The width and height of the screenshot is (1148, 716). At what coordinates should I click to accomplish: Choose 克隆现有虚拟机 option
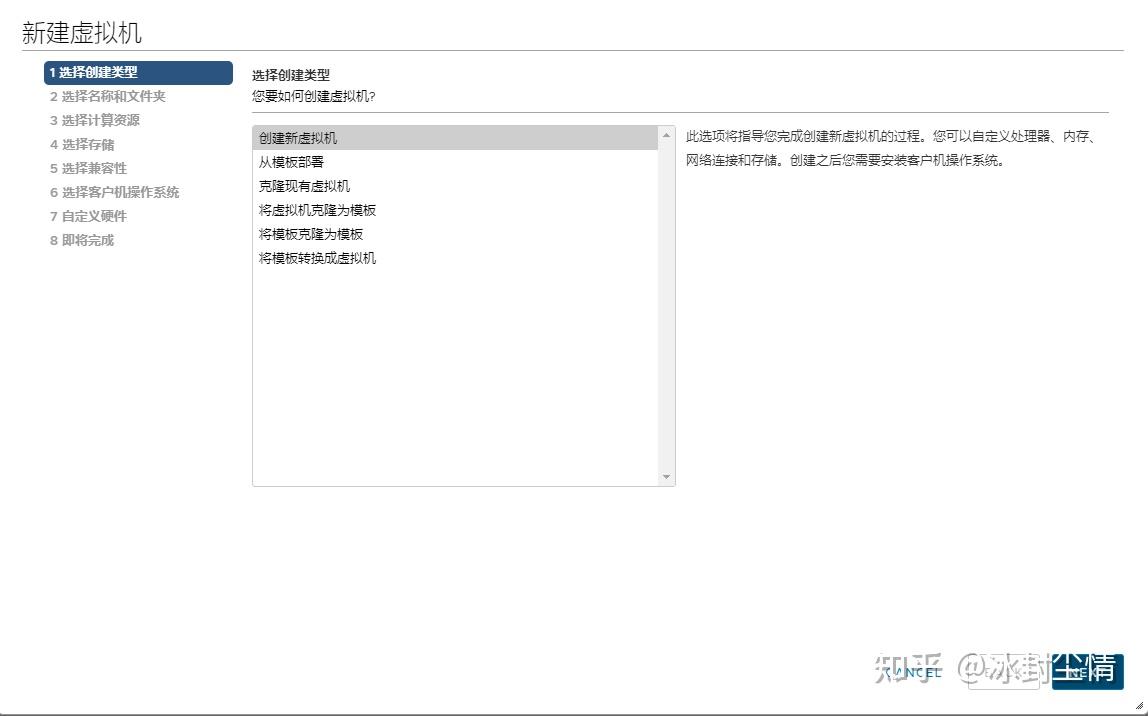[455, 186]
